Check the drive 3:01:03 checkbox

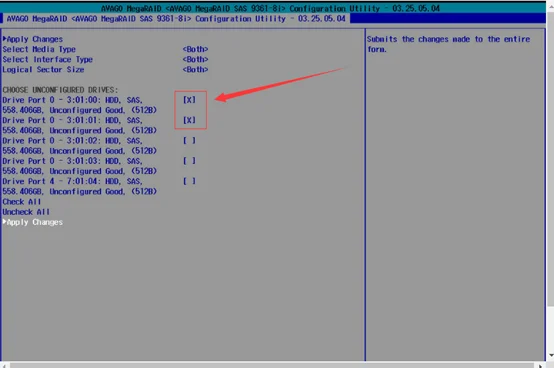[x=189, y=161]
